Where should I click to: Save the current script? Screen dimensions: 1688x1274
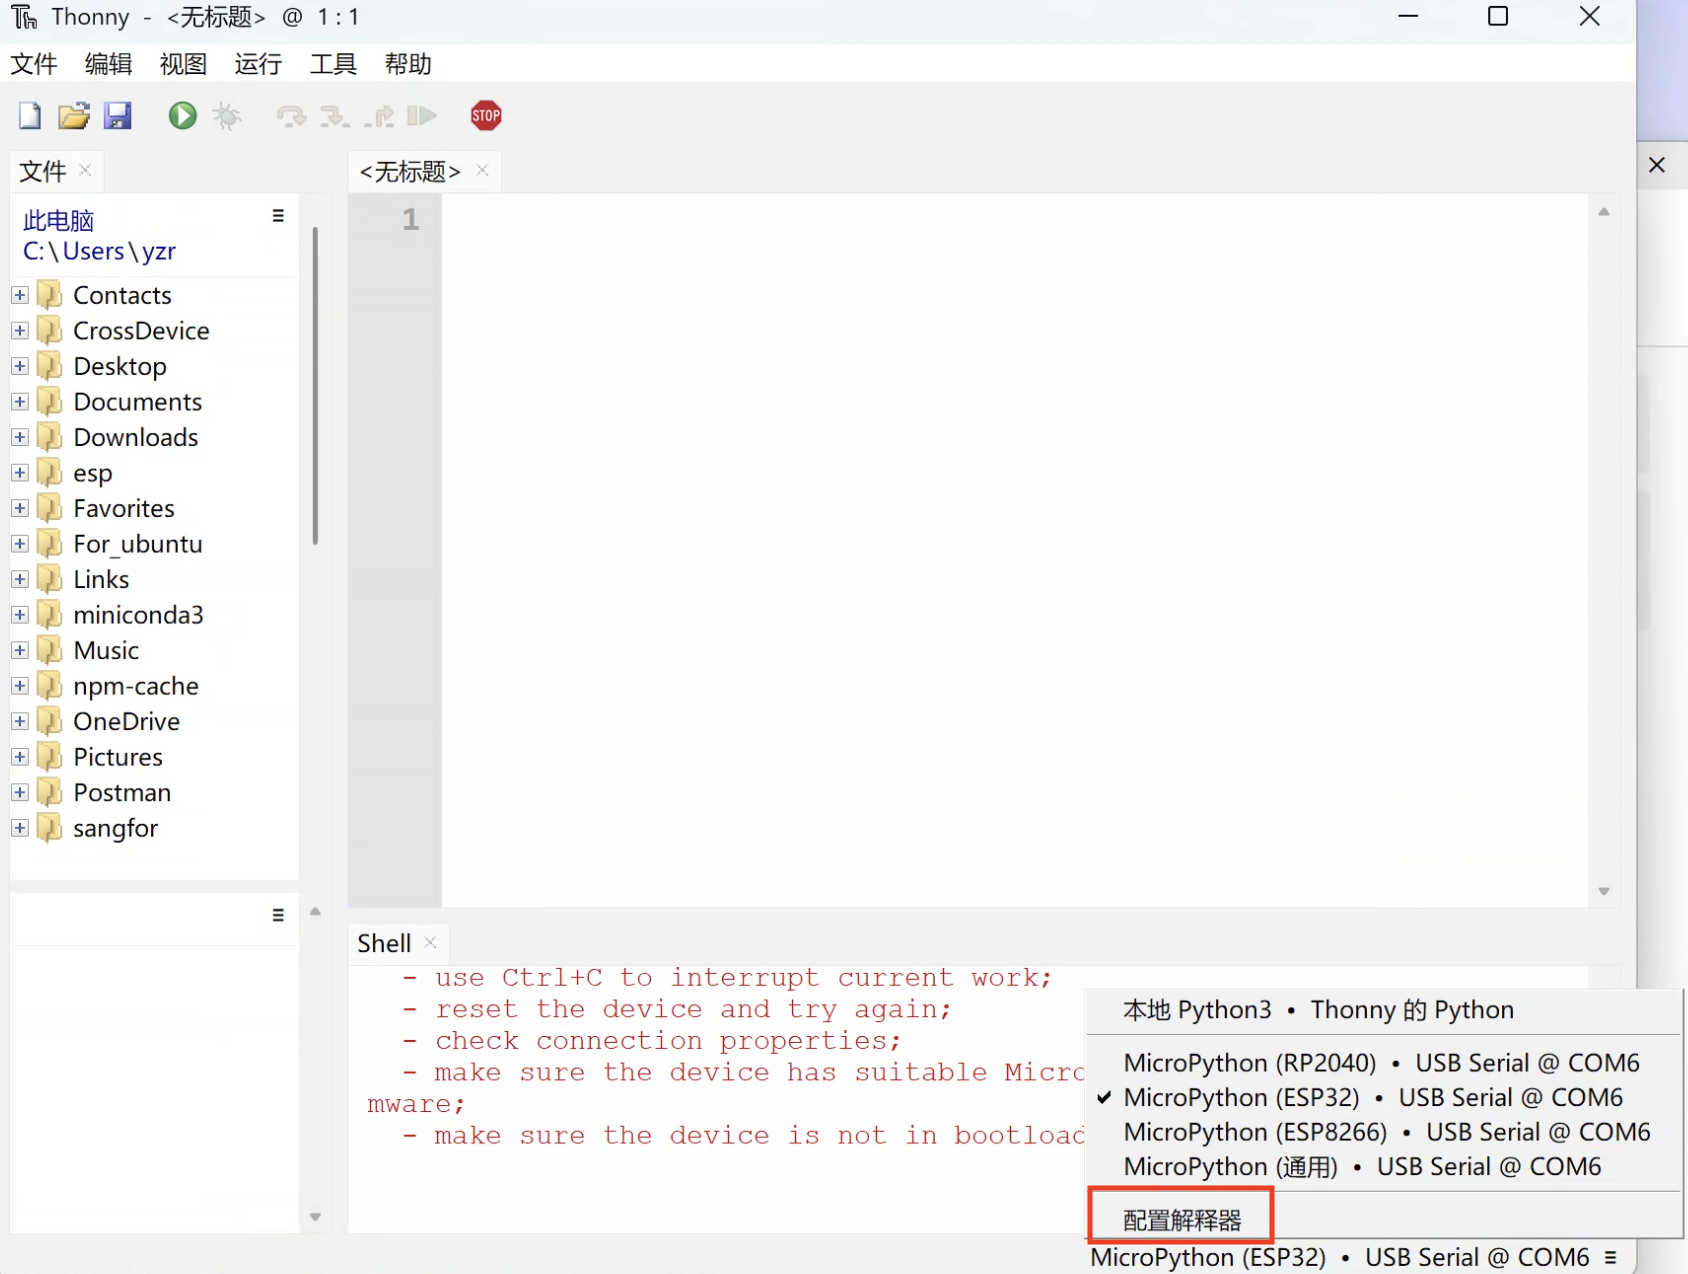point(118,115)
